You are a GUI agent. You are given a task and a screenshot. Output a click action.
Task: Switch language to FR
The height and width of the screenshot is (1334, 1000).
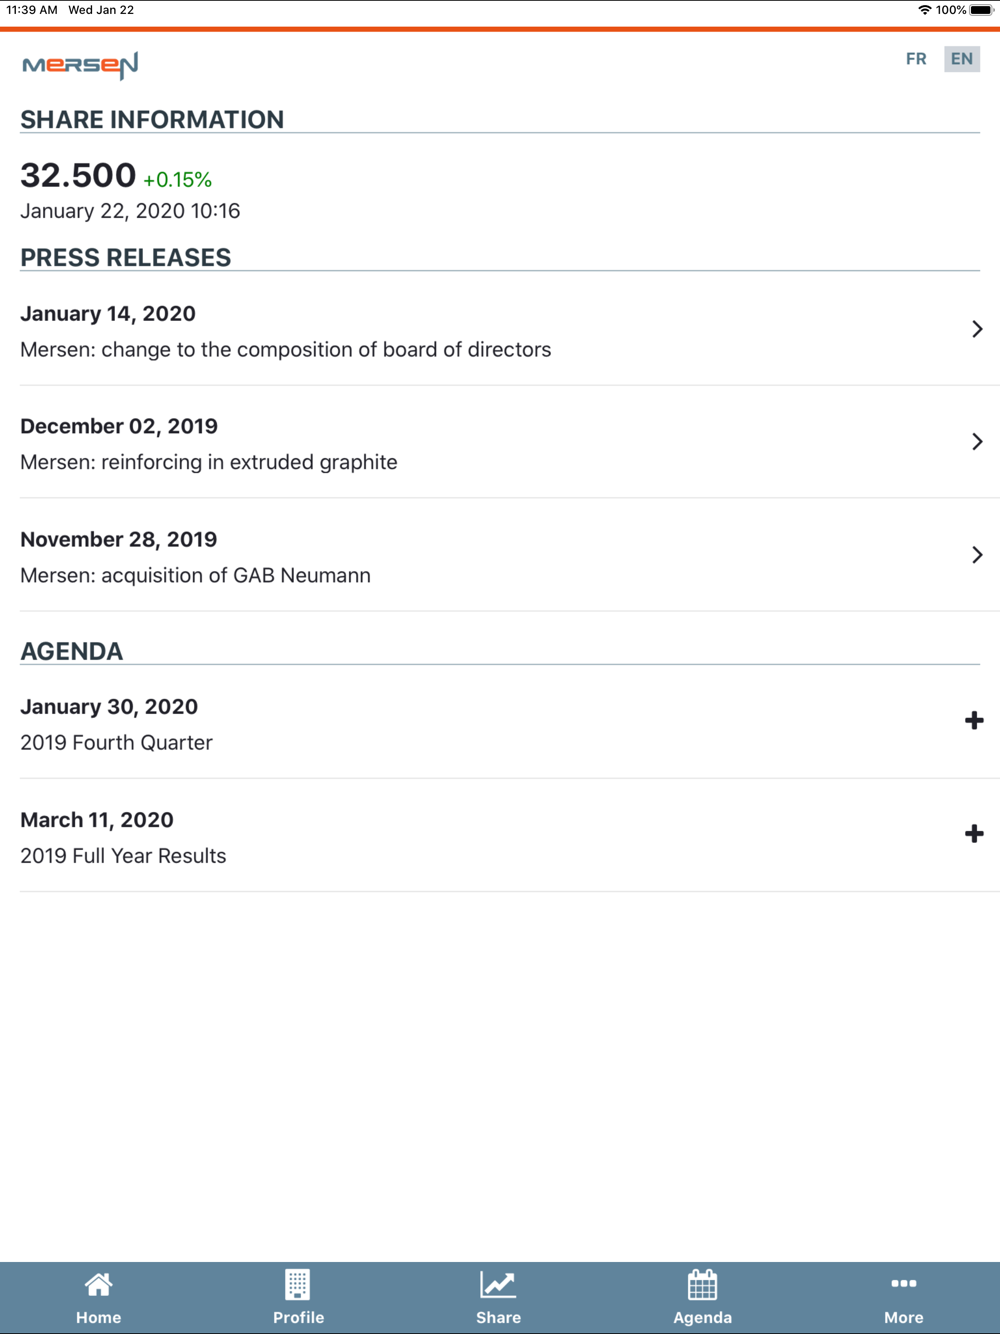point(916,59)
